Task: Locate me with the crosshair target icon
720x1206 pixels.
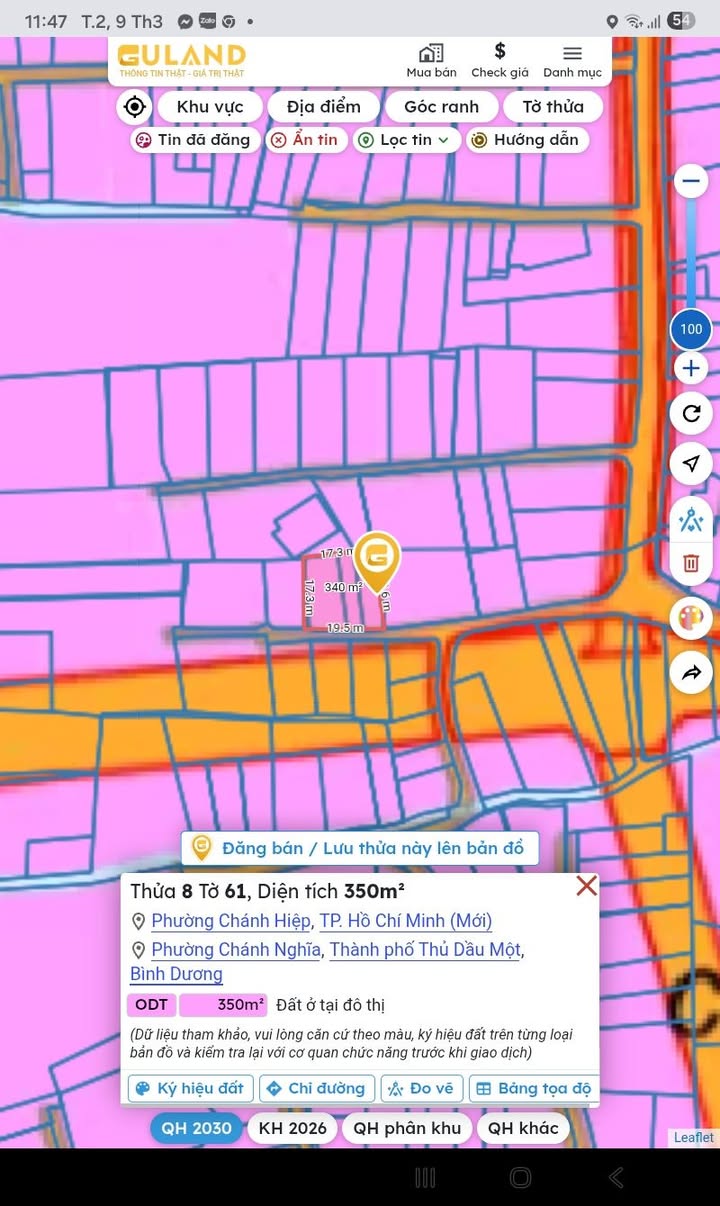Action: pyautogui.click(x=135, y=107)
